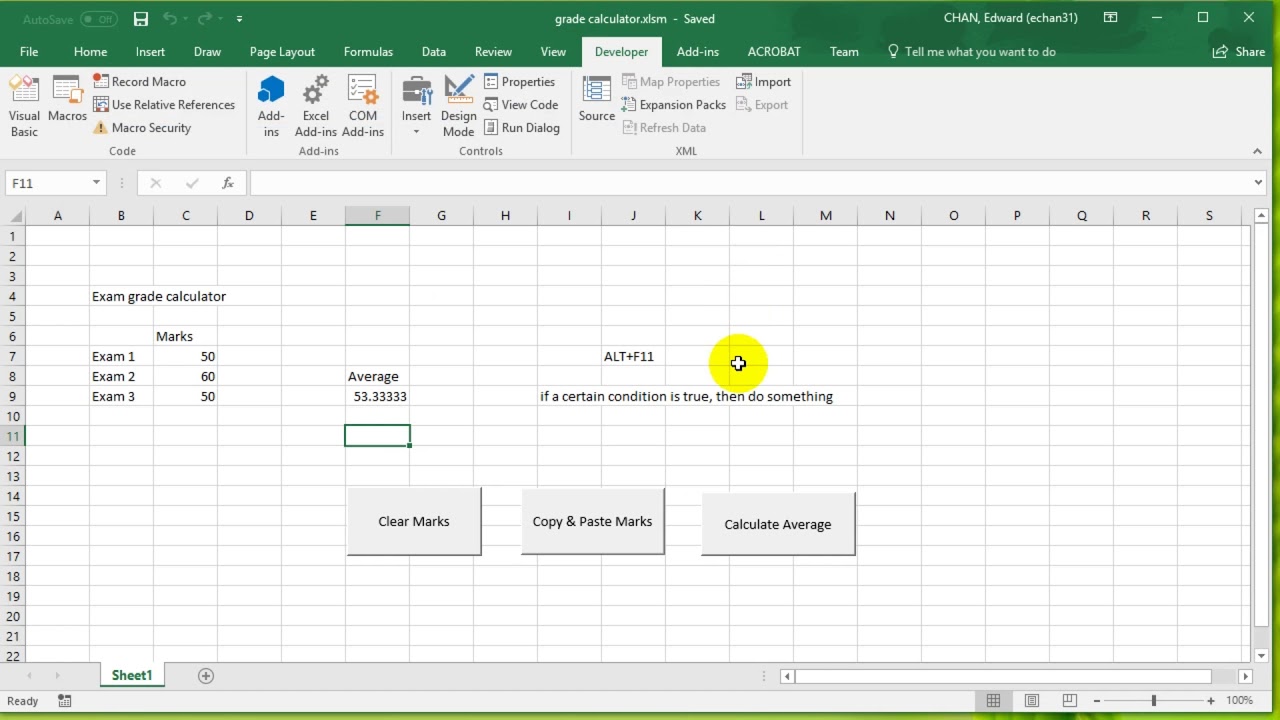Image resolution: width=1280 pixels, height=720 pixels.
Task: Expand the formula bar
Action: click(1258, 183)
